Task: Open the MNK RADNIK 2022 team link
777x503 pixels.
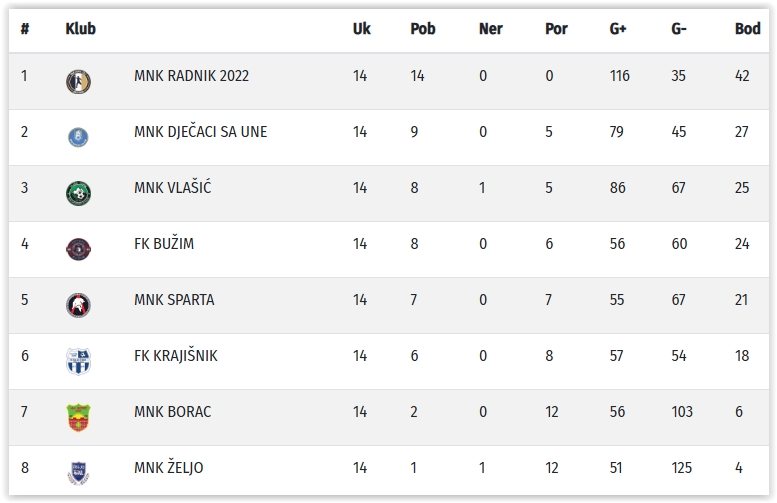Action: [191, 76]
